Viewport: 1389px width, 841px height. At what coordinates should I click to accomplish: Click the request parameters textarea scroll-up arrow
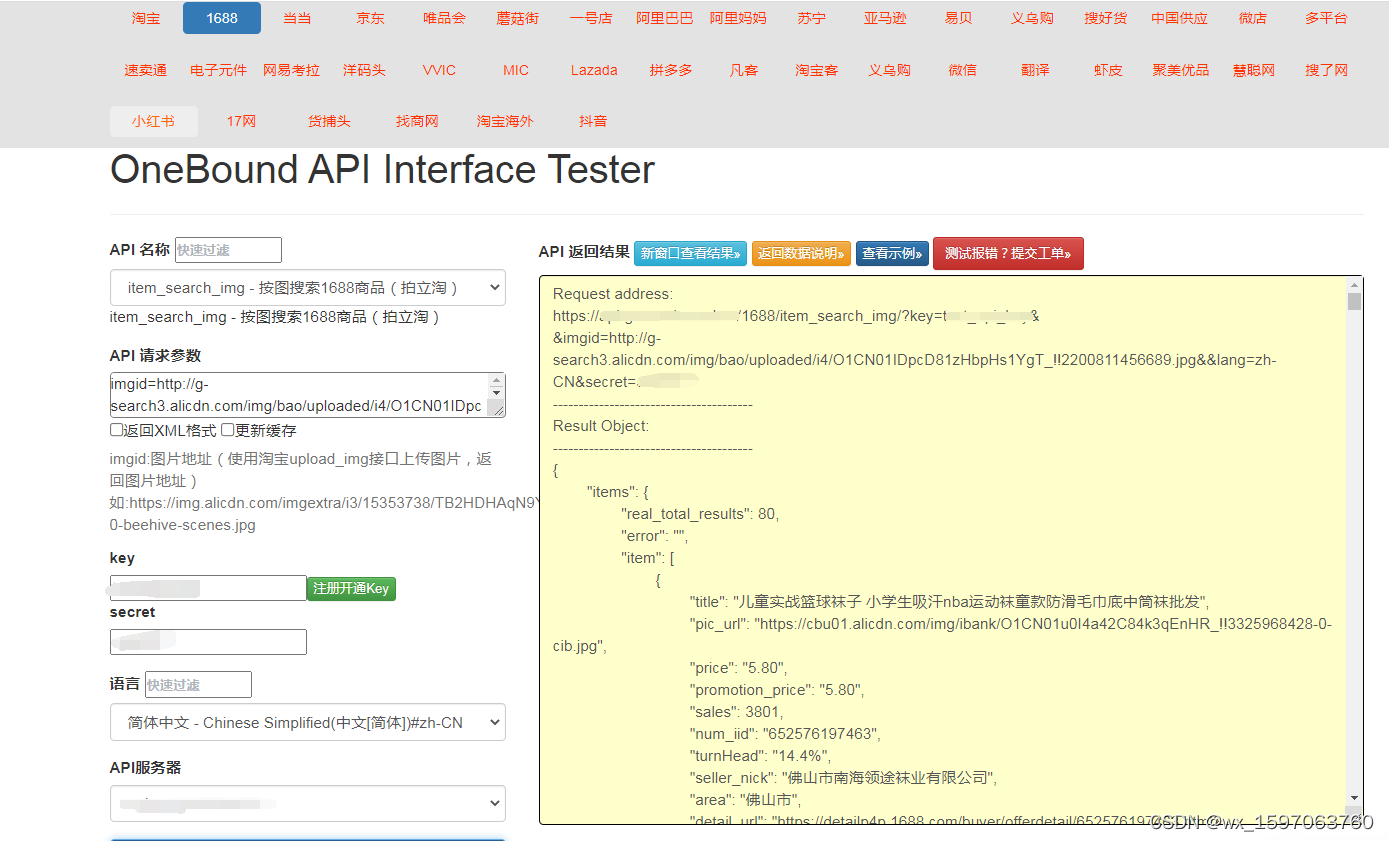tap(496, 380)
